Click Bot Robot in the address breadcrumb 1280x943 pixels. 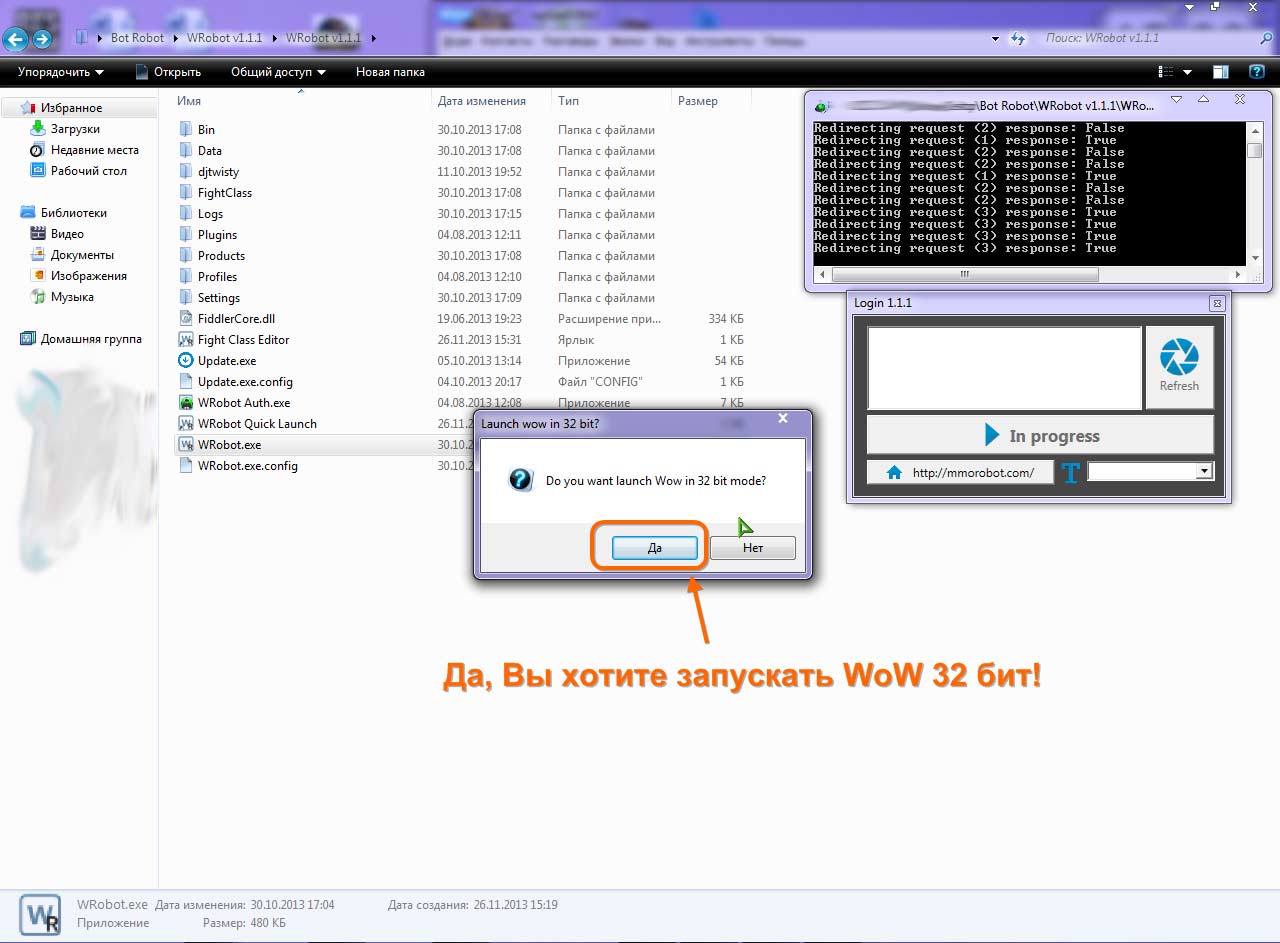(138, 38)
